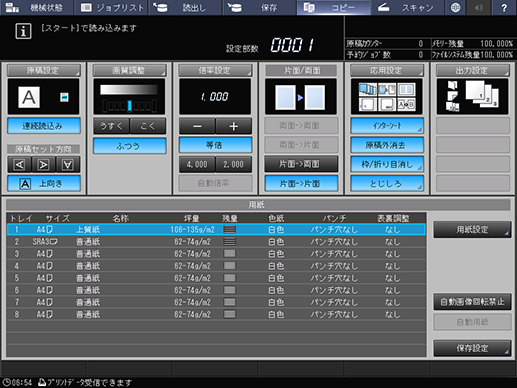Viewport: 517px width, 388px height.
Task: Click the print data reception status icon
Action: (x=42, y=382)
